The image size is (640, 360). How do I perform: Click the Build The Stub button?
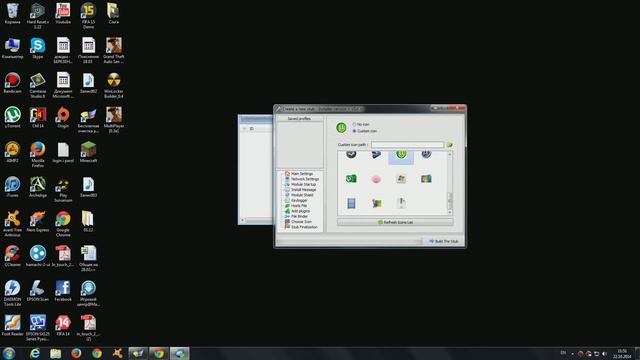tap(443, 241)
